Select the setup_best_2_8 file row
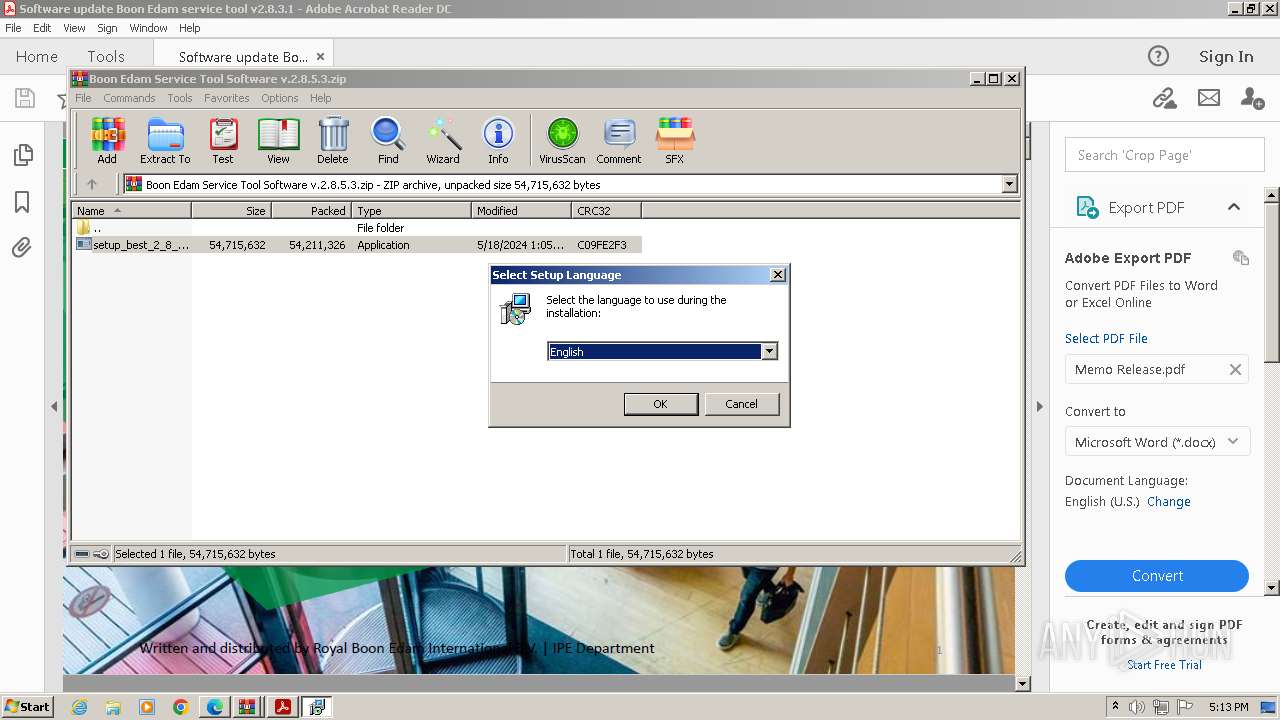1280x720 pixels. [x=358, y=245]
